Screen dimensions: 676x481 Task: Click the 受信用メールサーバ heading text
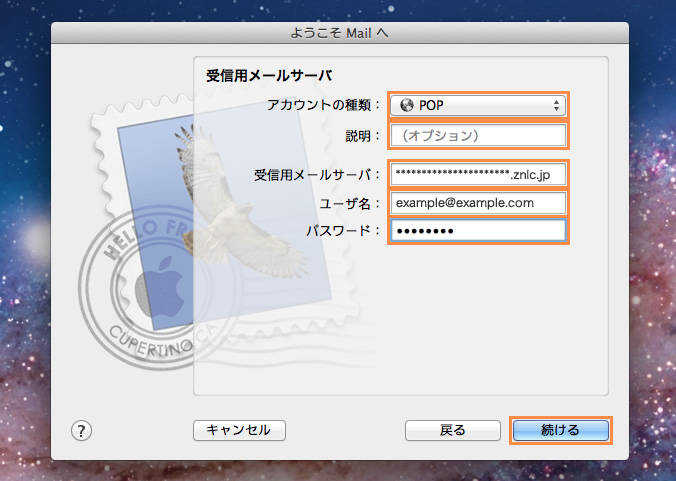269,76
